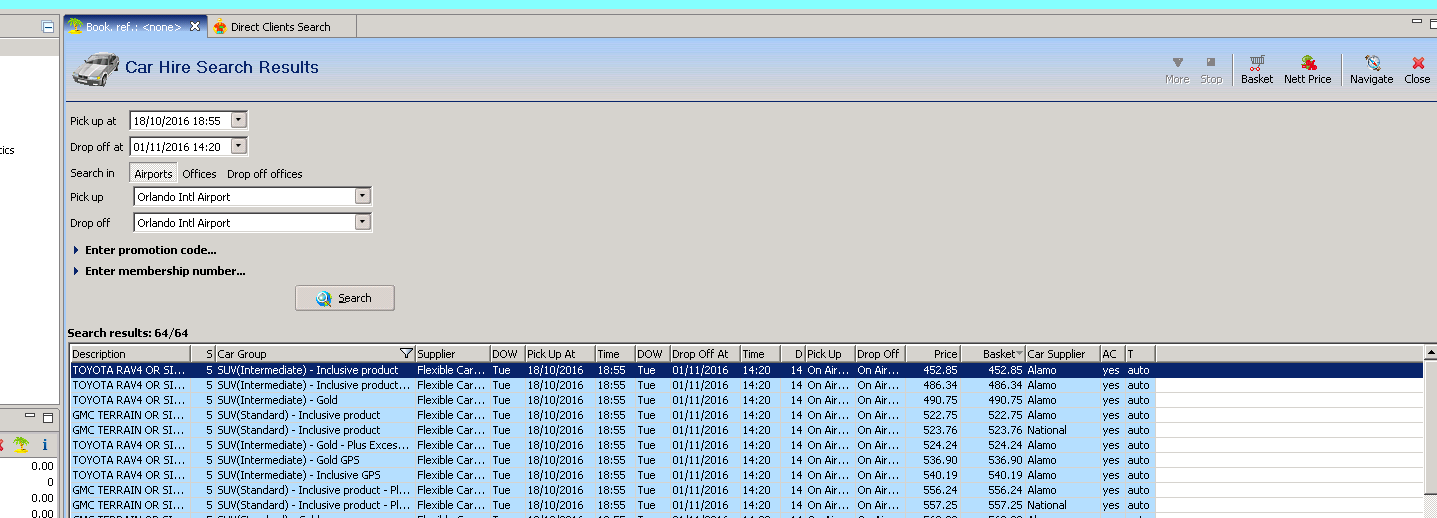Sort by the Car Supplier column header
Screen dimensions: 1437x518
pos(1062,354)
